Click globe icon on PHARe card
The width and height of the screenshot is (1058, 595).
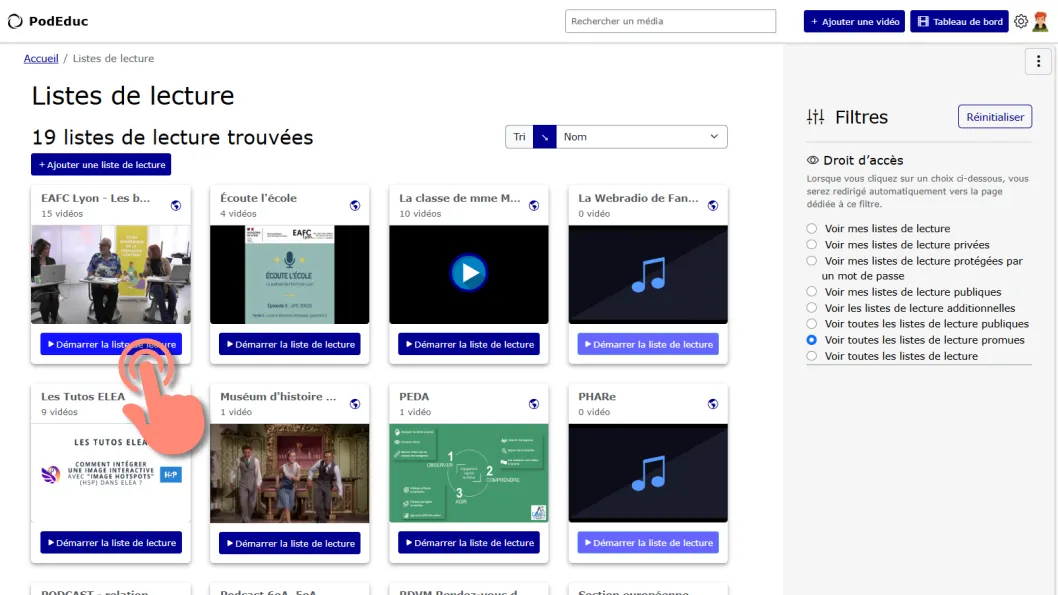pos(713,404)
